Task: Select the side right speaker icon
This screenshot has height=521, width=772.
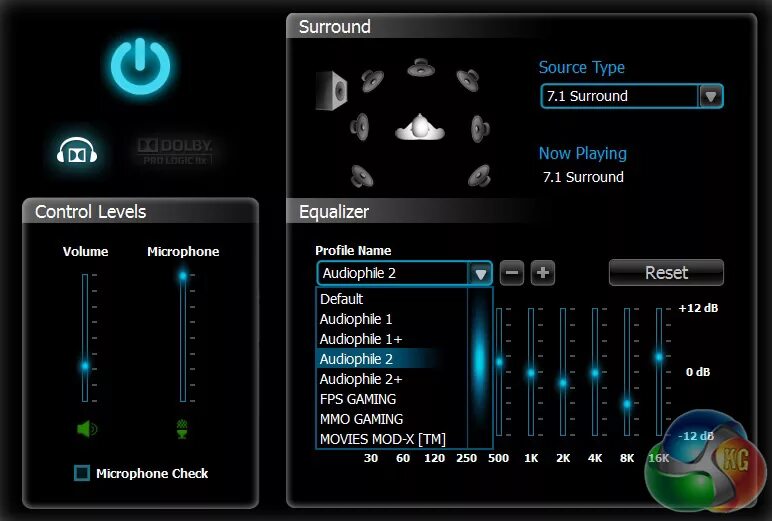Action: point(480,129)
